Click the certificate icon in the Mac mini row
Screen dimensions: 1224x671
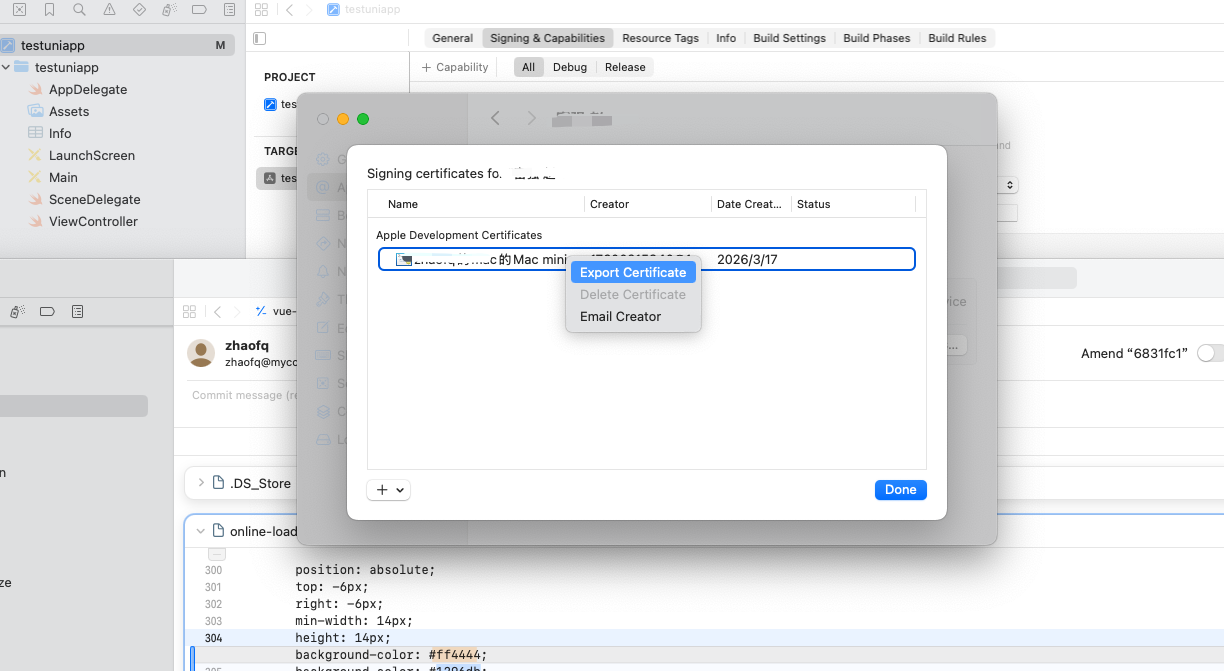404,259
